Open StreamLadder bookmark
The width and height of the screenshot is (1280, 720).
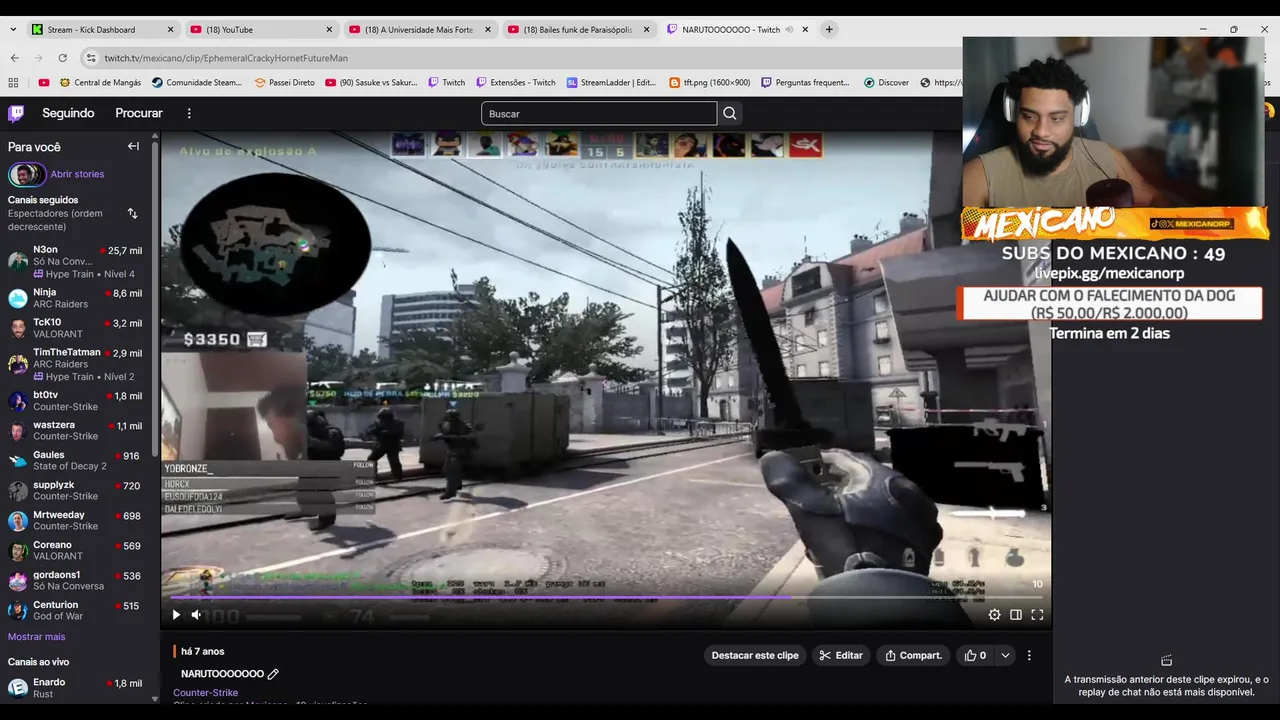(611, 83)
